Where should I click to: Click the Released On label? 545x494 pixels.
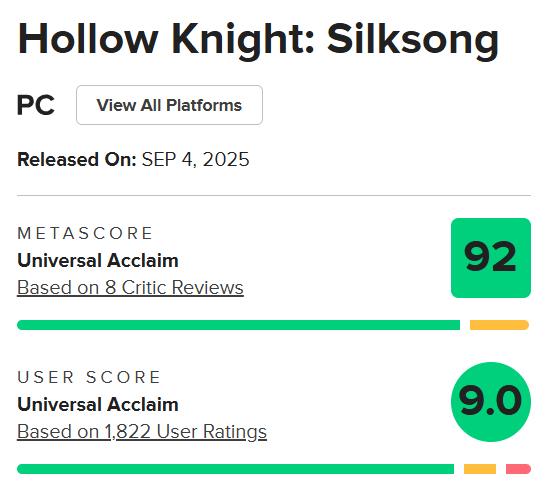click(x=76, y=160)
